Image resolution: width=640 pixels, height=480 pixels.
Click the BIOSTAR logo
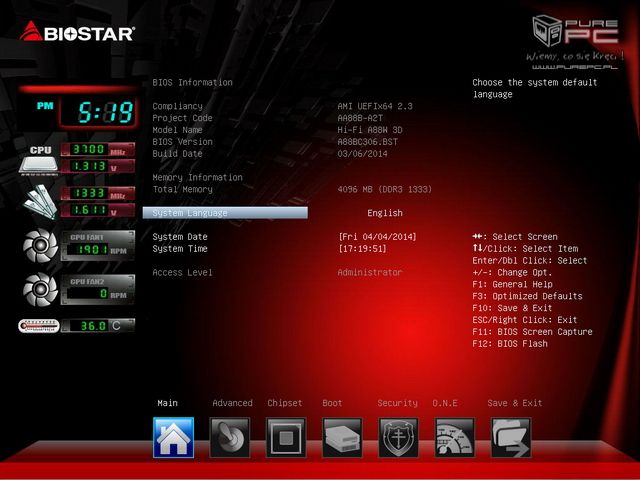(77, 32)
